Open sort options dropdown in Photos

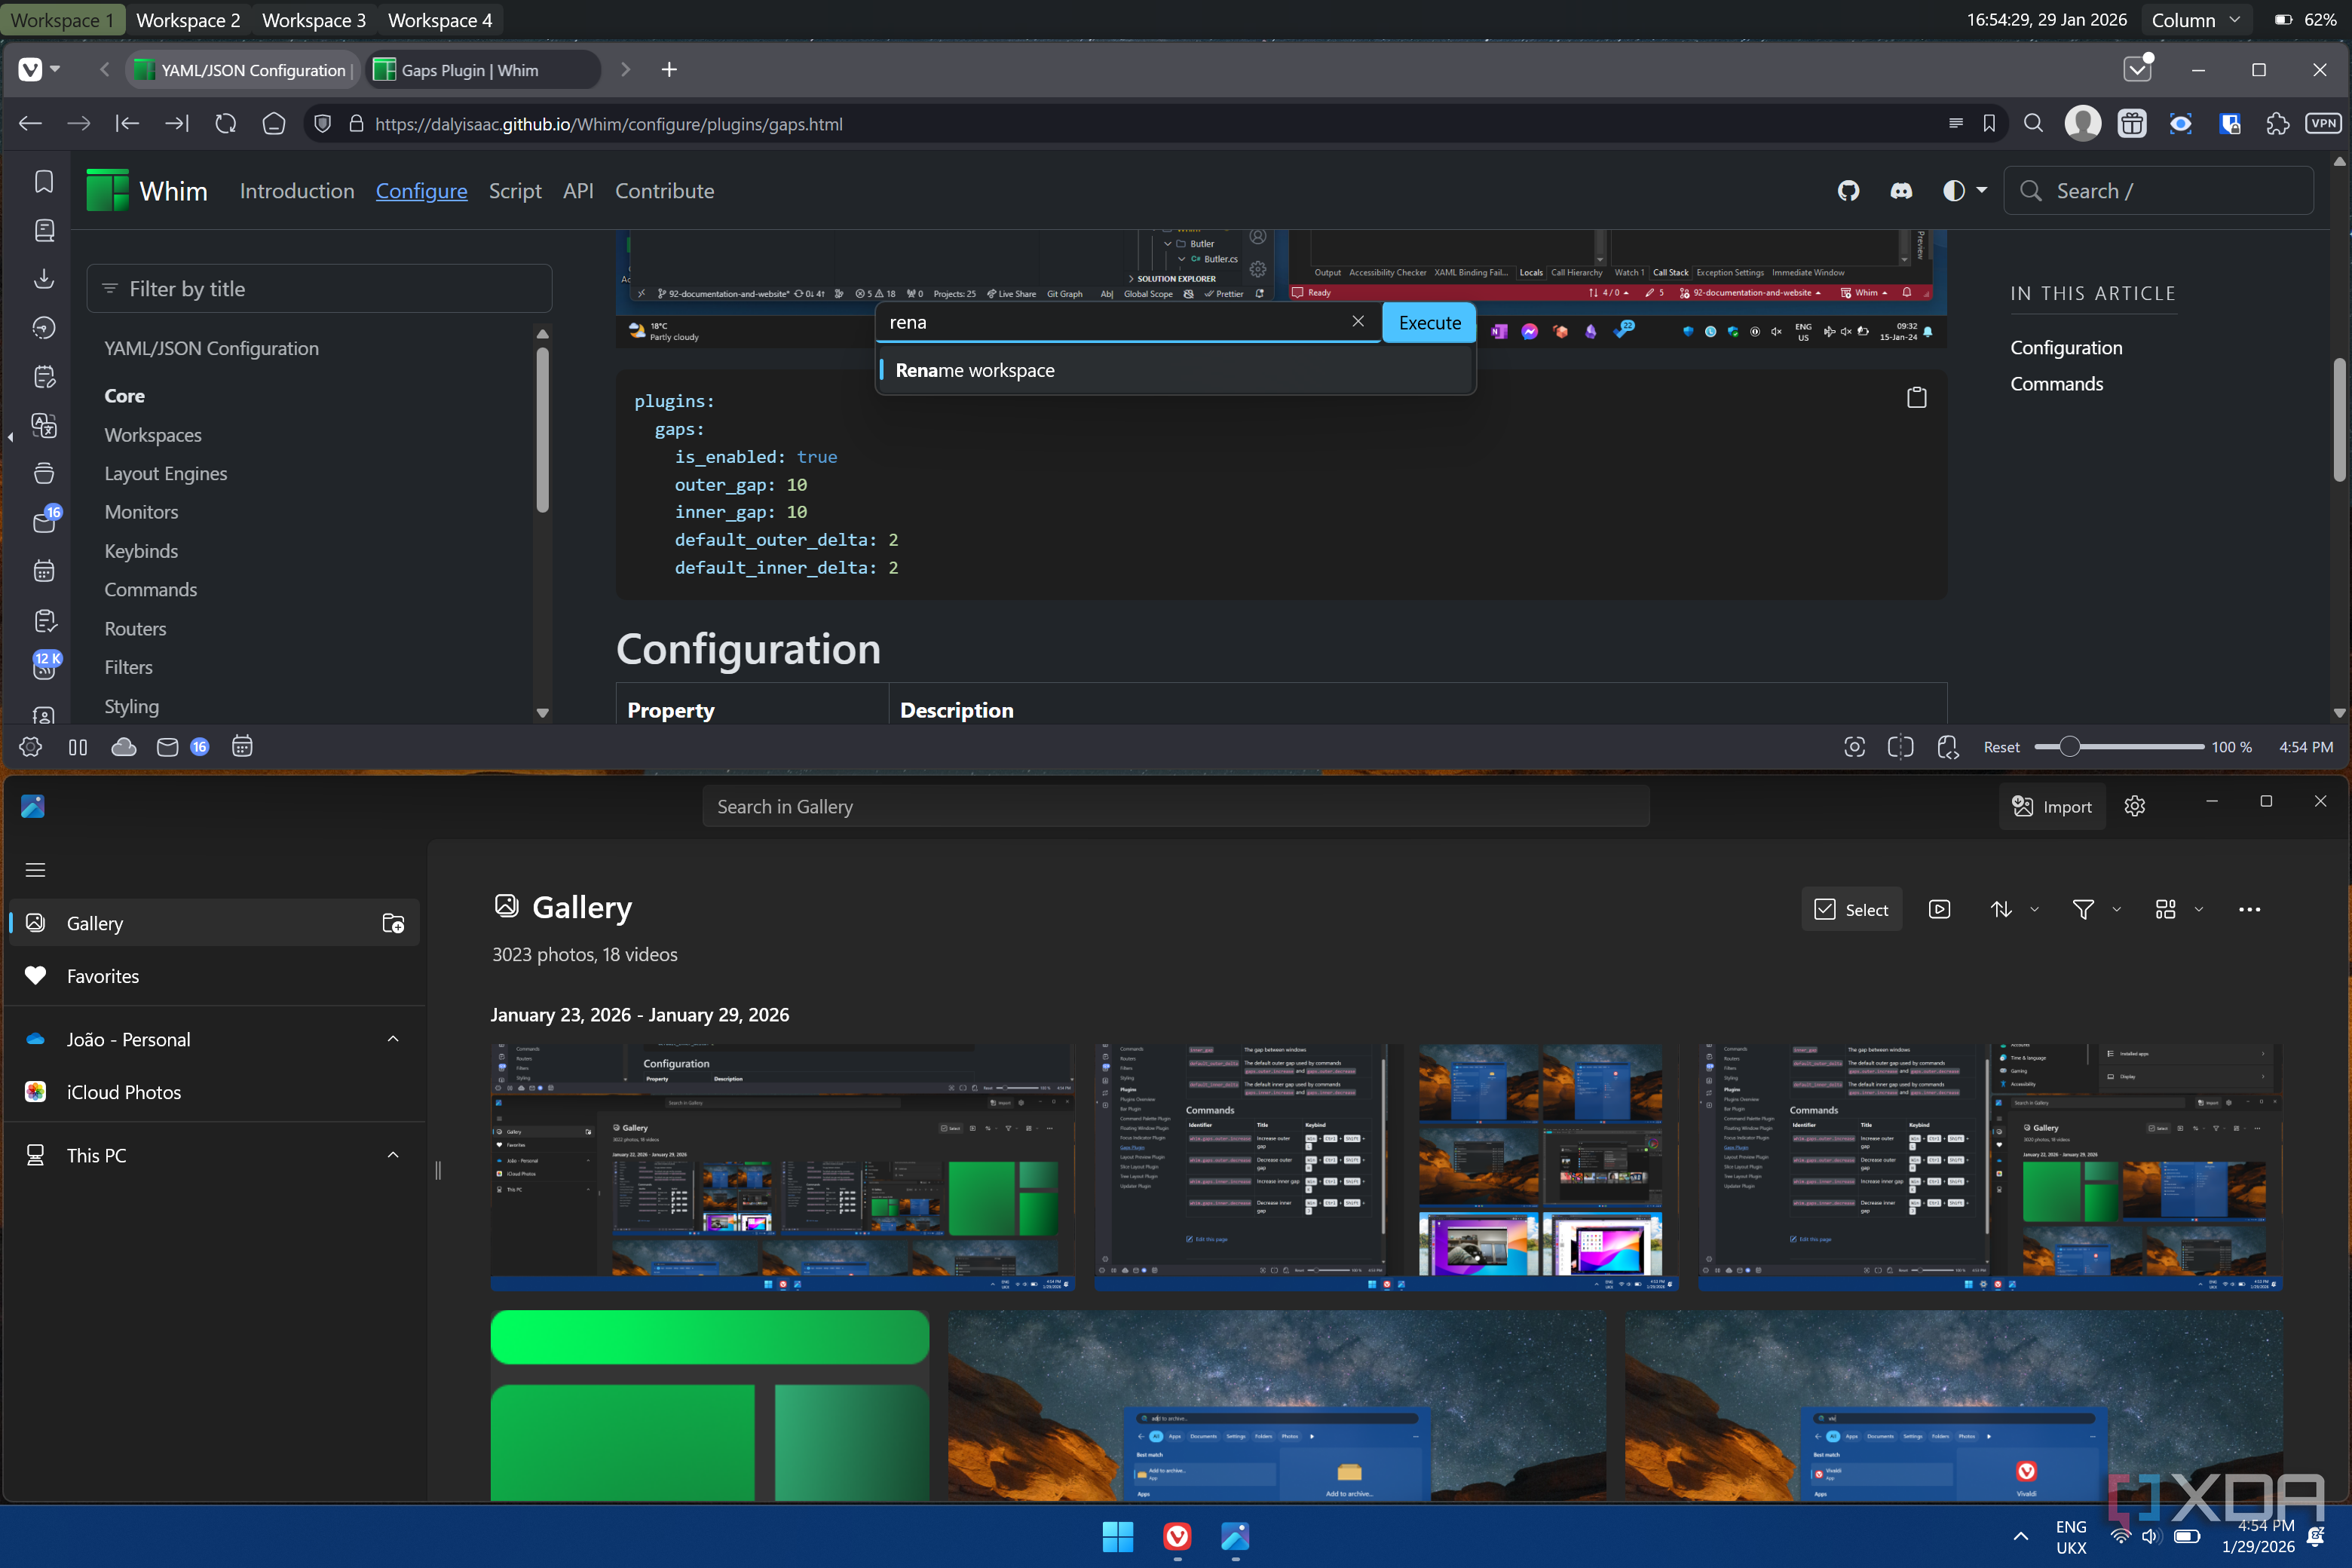[2013, 909]
